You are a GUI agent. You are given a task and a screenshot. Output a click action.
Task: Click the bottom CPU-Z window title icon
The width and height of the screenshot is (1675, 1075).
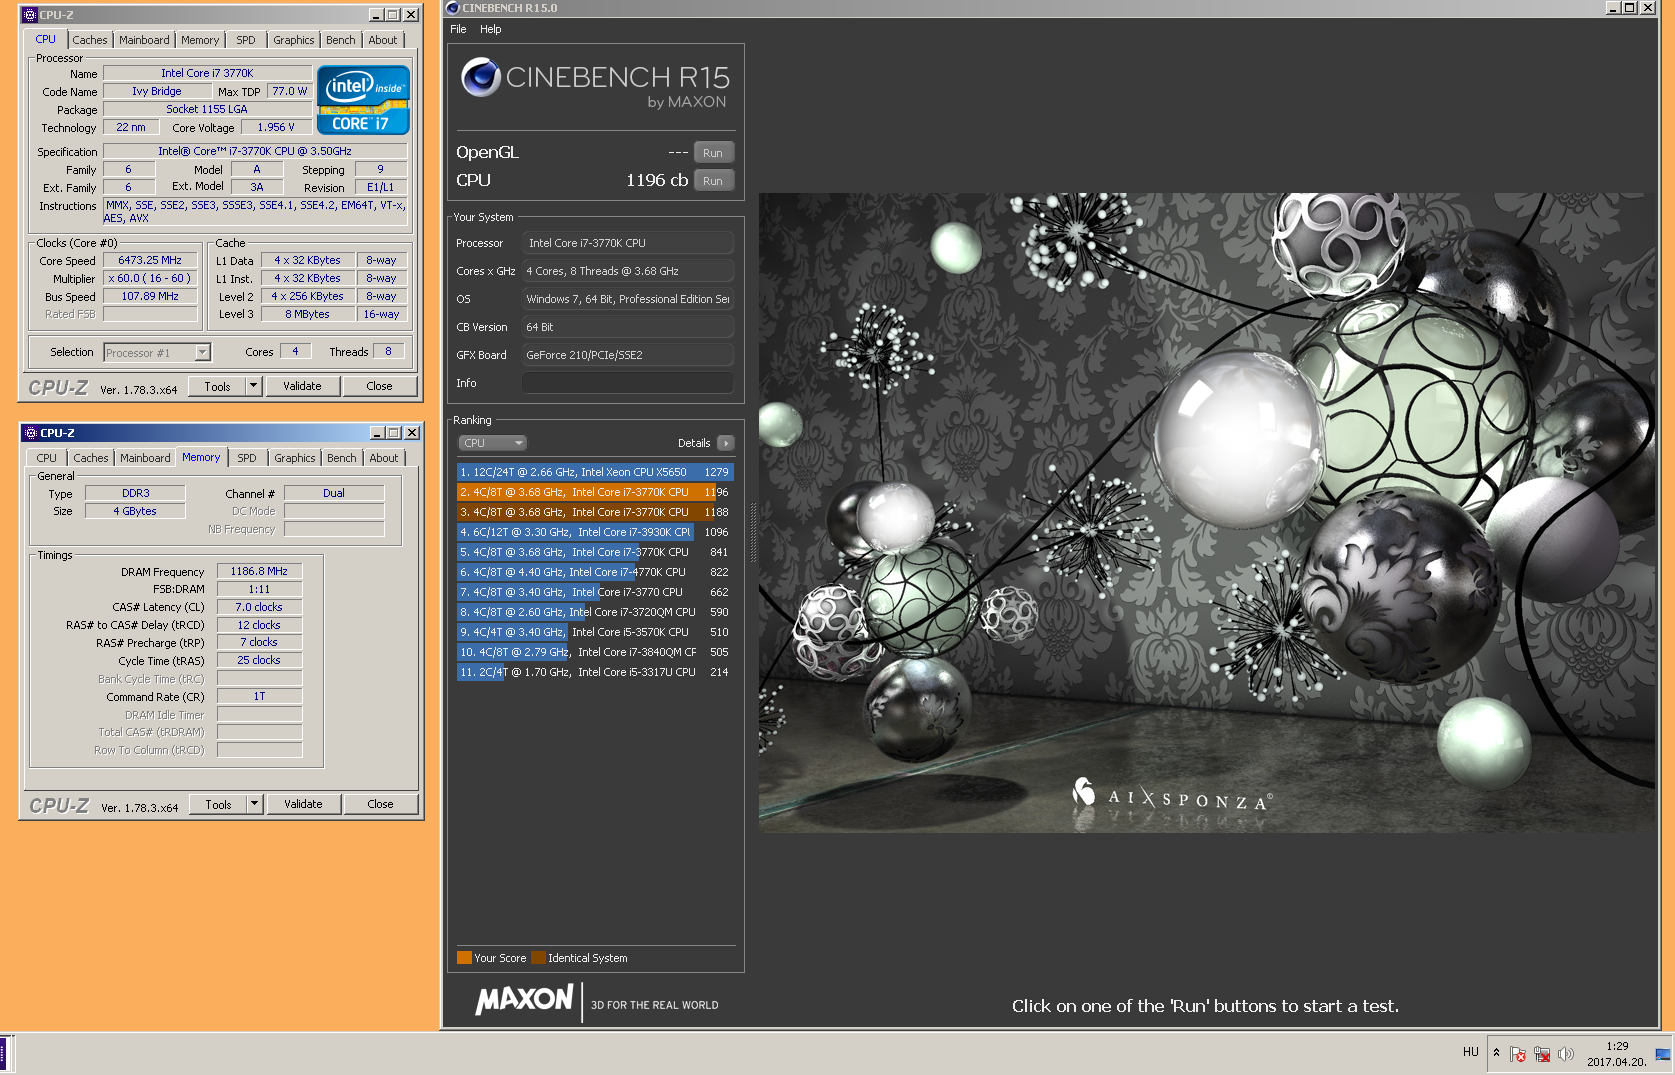point(31,433)
